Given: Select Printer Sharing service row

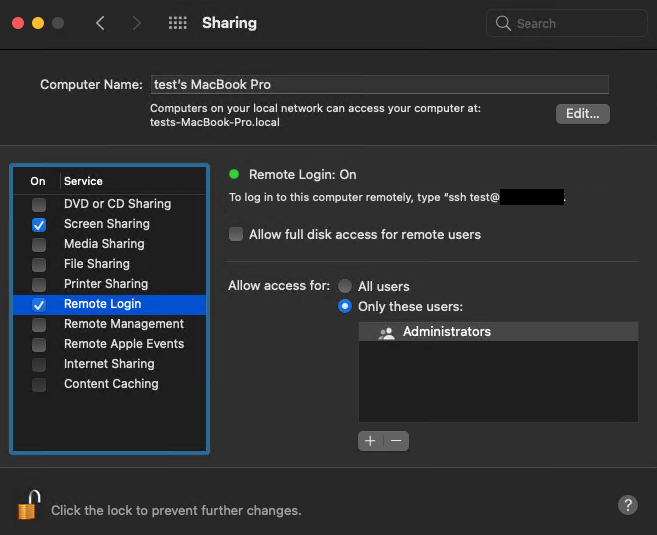Looking at the screenshot, I should click(109, 284).
